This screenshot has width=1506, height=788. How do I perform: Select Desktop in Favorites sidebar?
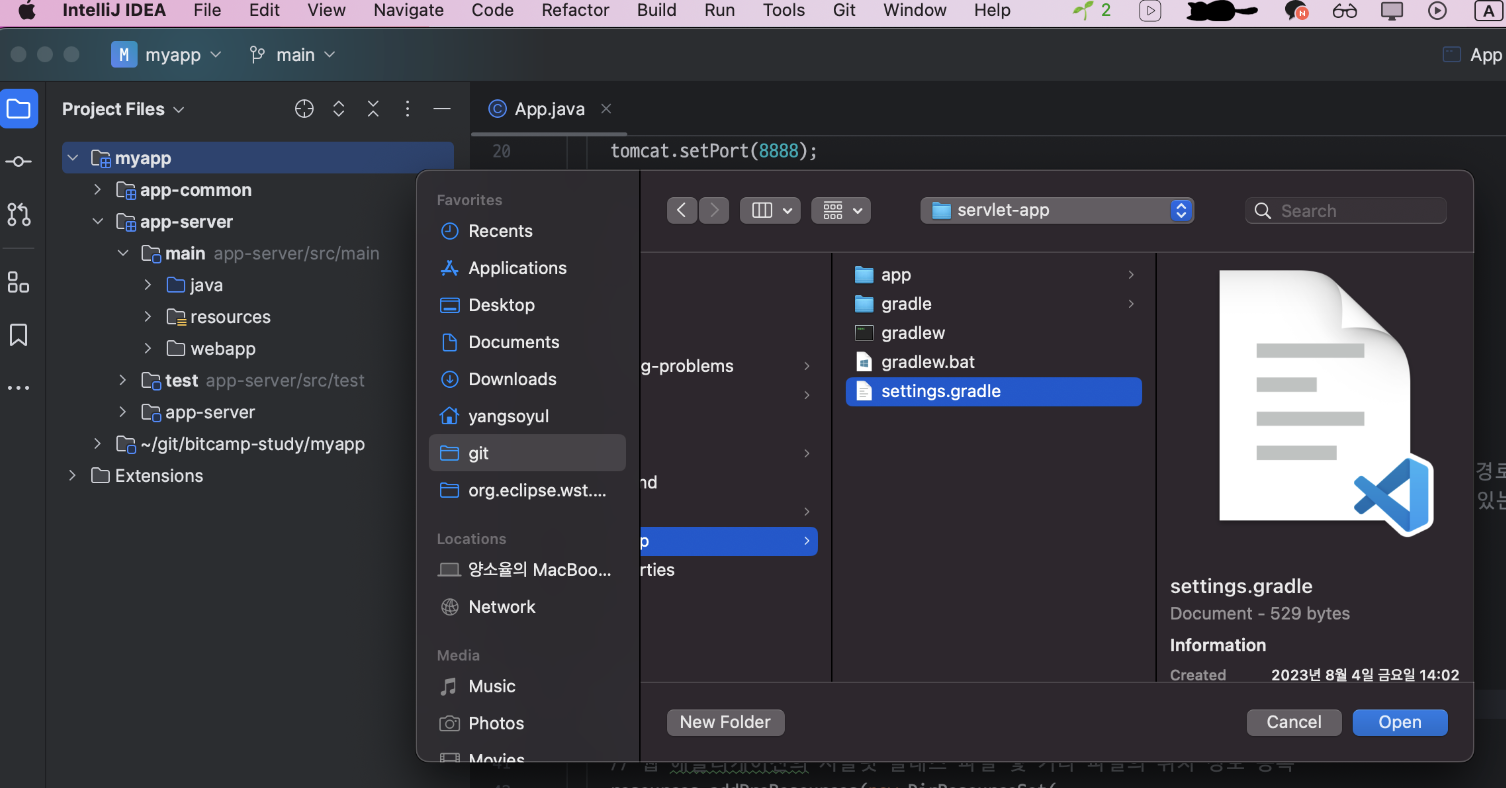[x=527, y=305]
